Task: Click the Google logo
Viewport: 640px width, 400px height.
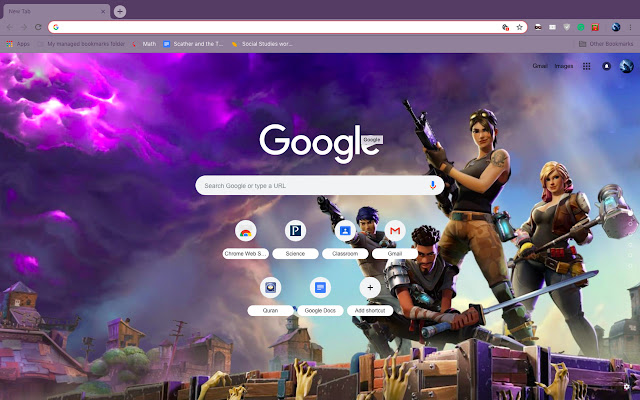Action: (x=320, y=144)
